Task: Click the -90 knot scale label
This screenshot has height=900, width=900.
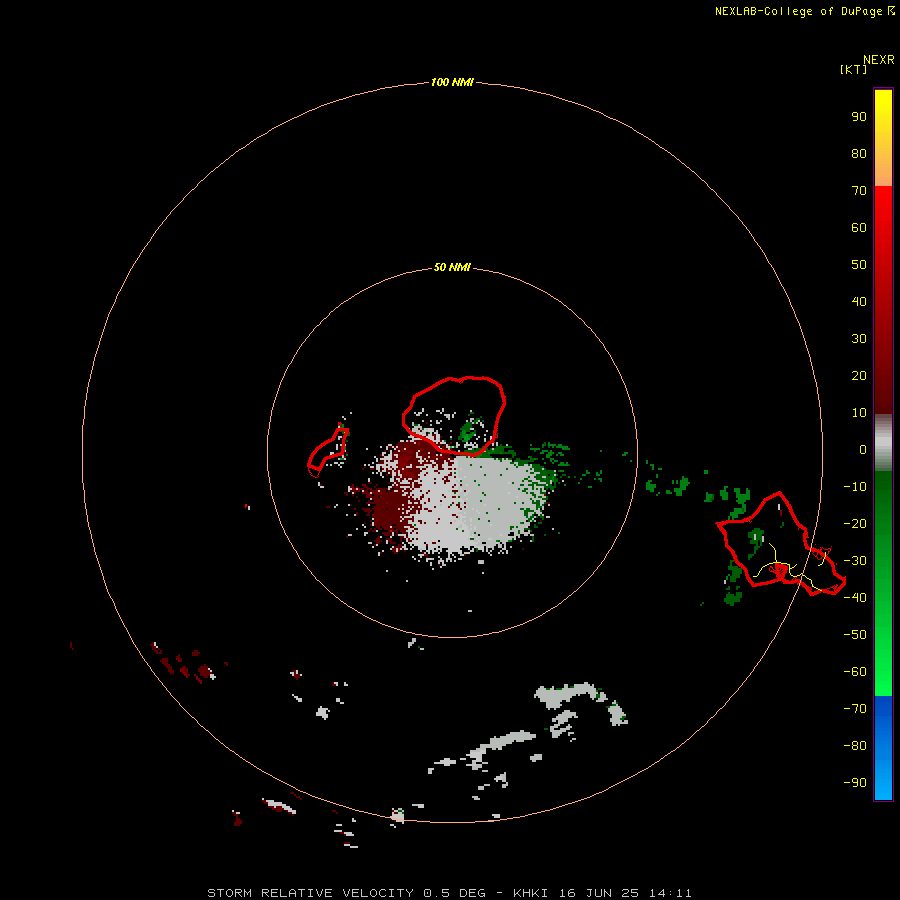Action: tap(855, 782)
